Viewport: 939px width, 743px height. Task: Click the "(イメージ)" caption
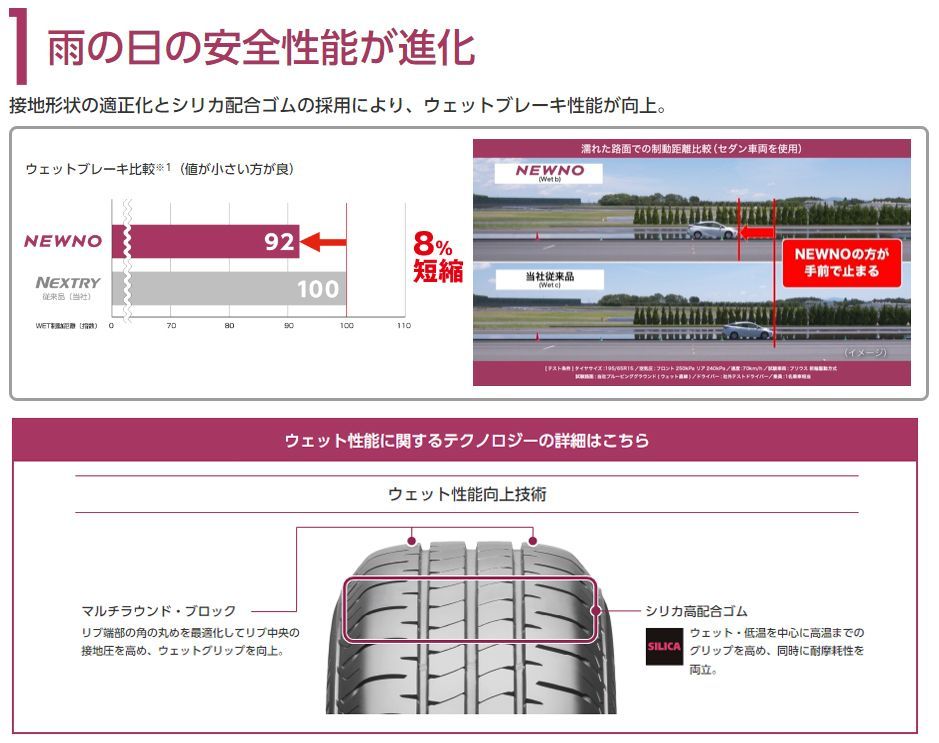865,352
